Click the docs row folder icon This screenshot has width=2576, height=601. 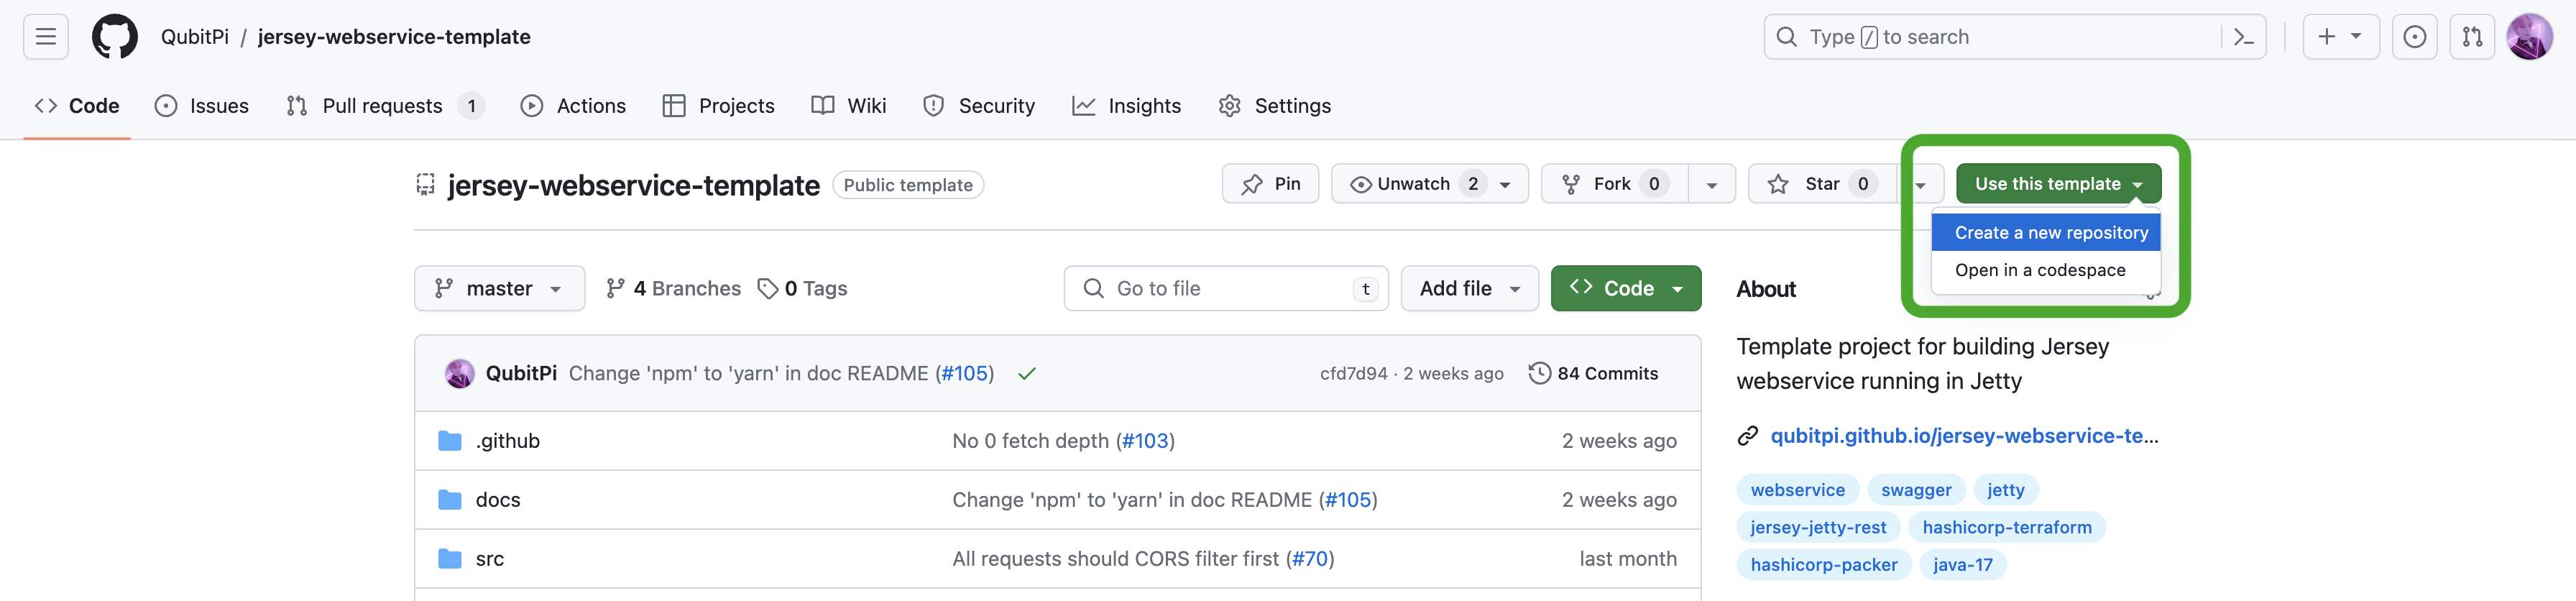coord(450,500)
